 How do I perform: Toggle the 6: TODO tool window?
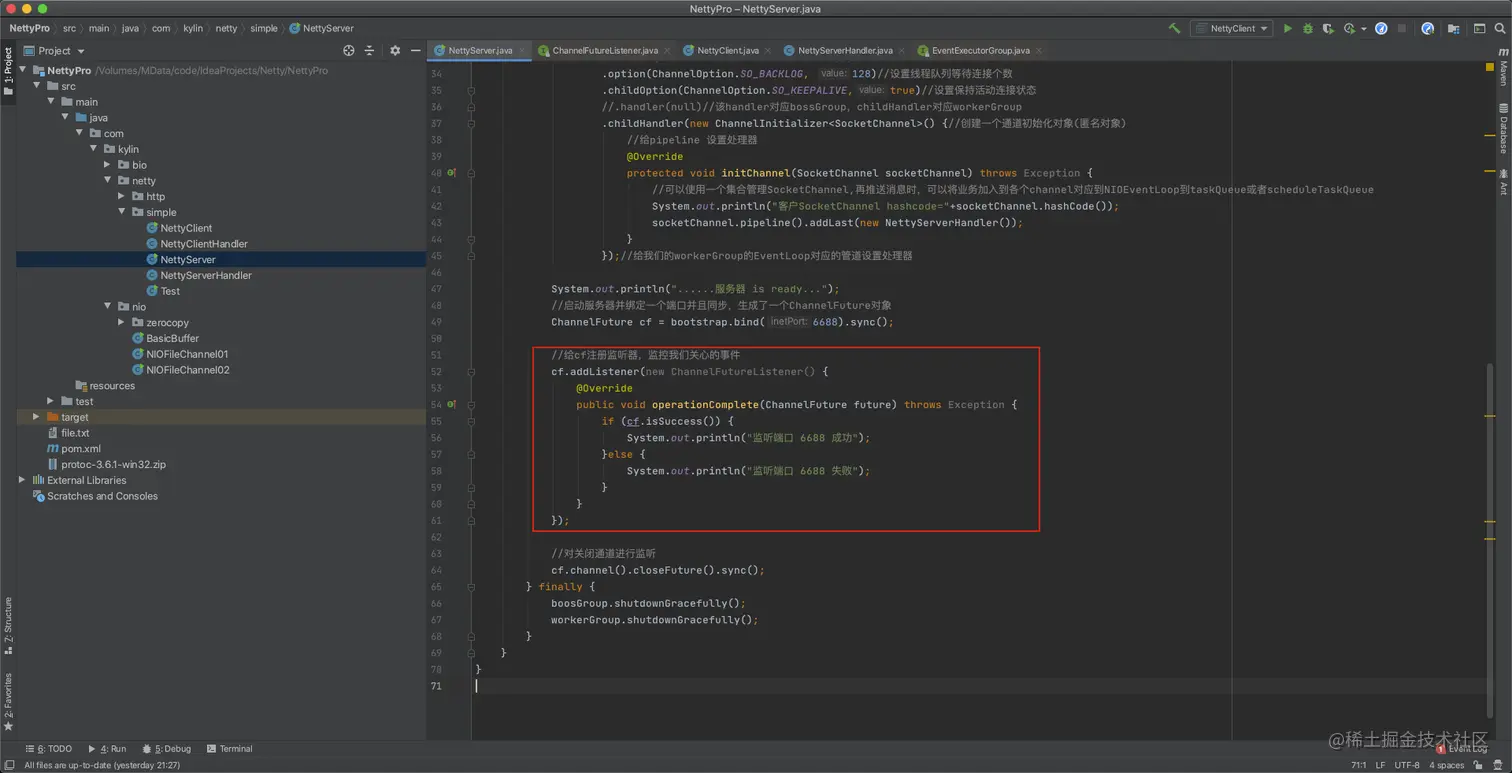pos(49,749)
